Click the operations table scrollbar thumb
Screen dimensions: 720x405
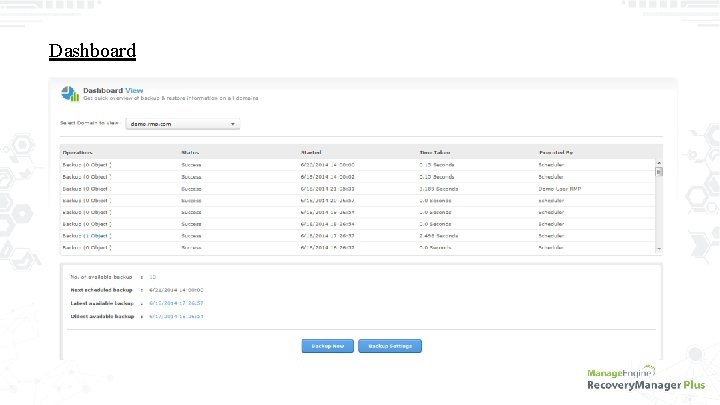[659, 172]
